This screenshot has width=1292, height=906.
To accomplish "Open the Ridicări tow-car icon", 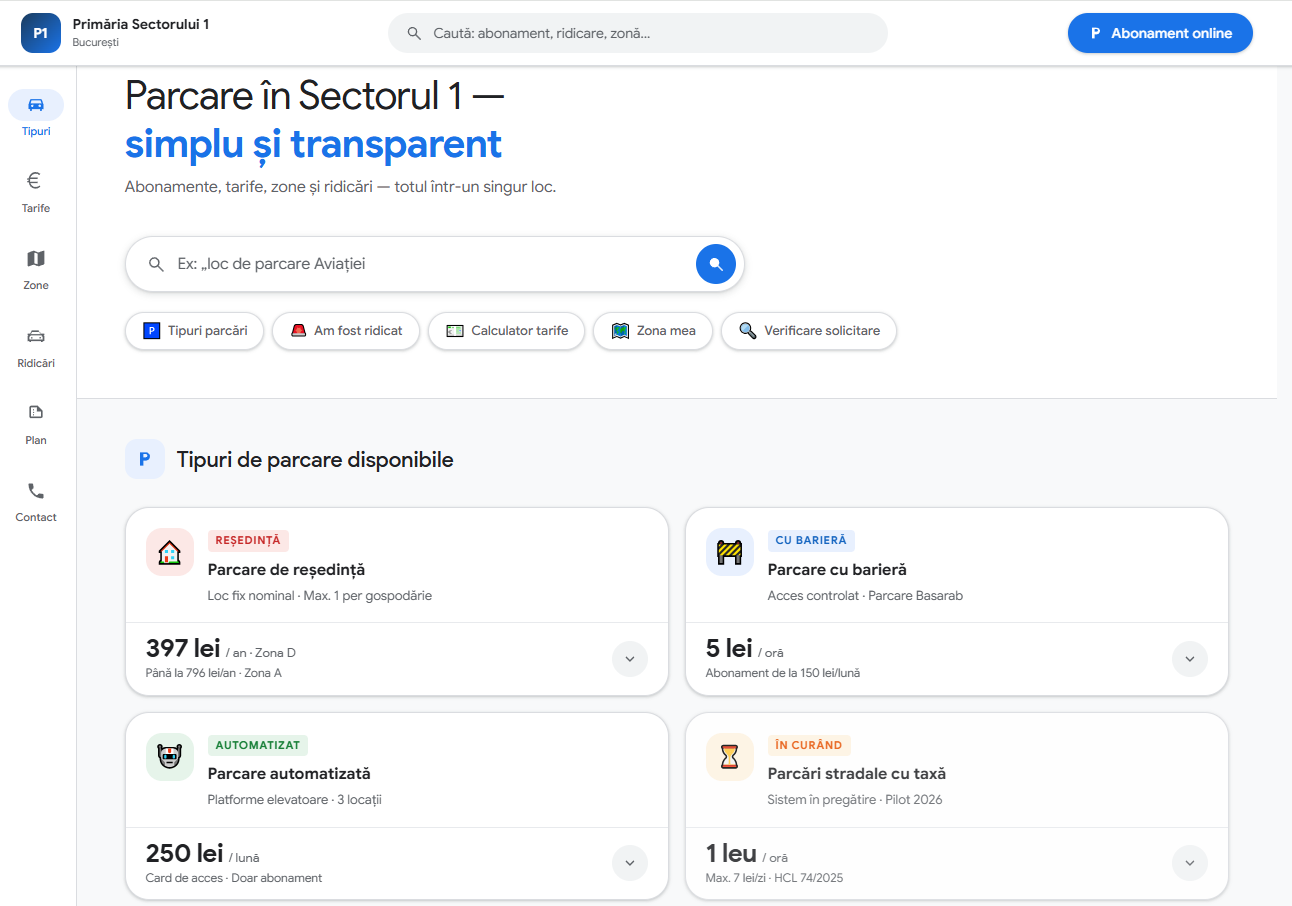I will pyautogui.click(x=36, y=336).
